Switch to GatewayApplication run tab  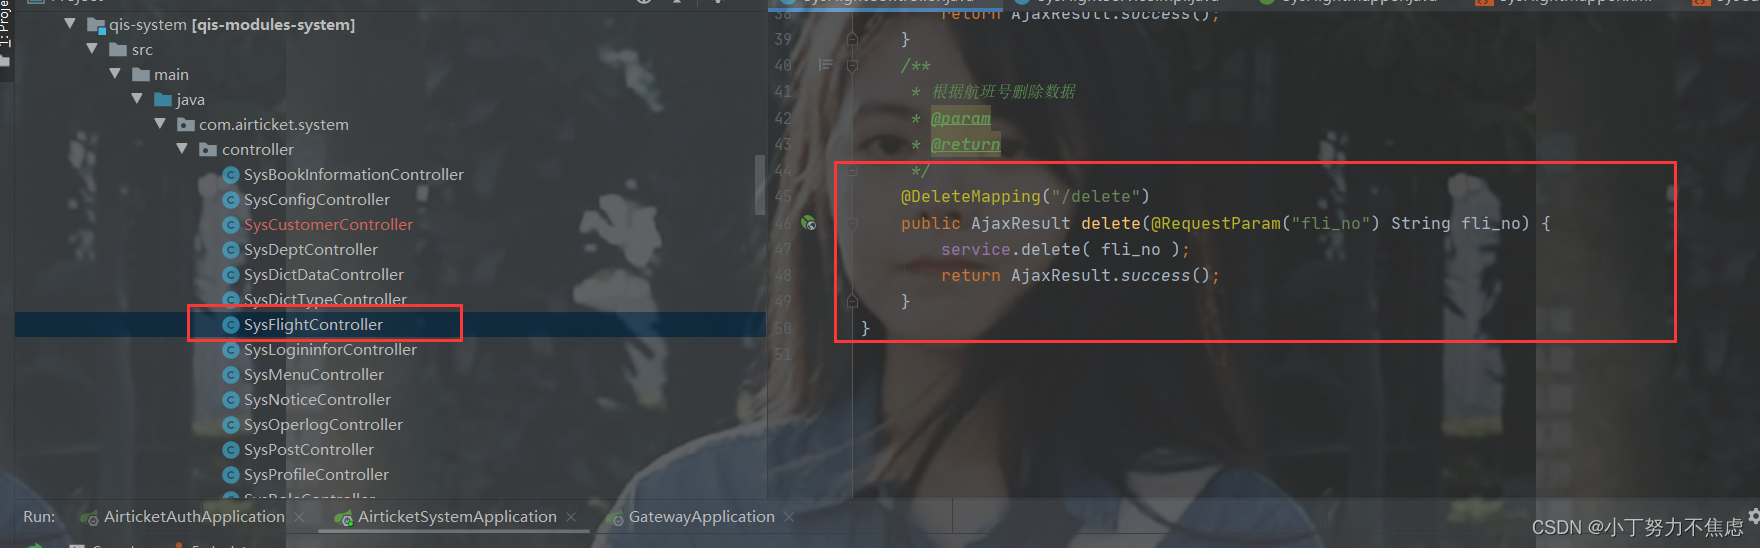pos(701,517)
